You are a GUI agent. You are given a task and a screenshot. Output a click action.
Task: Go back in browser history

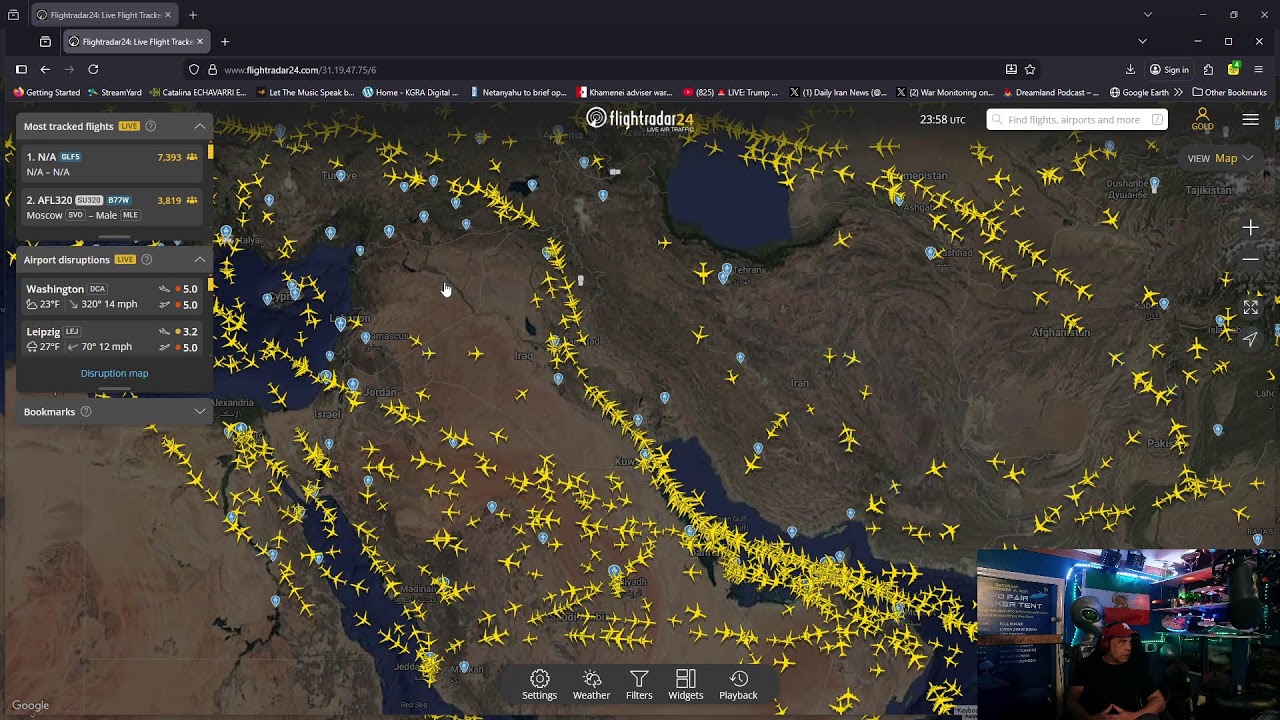45,69
